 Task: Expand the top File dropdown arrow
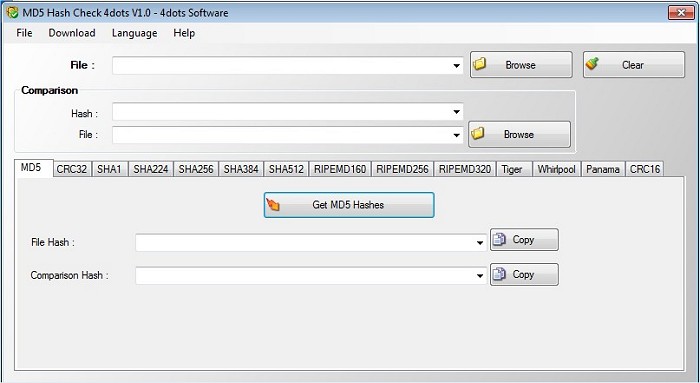tap(456, 66)
